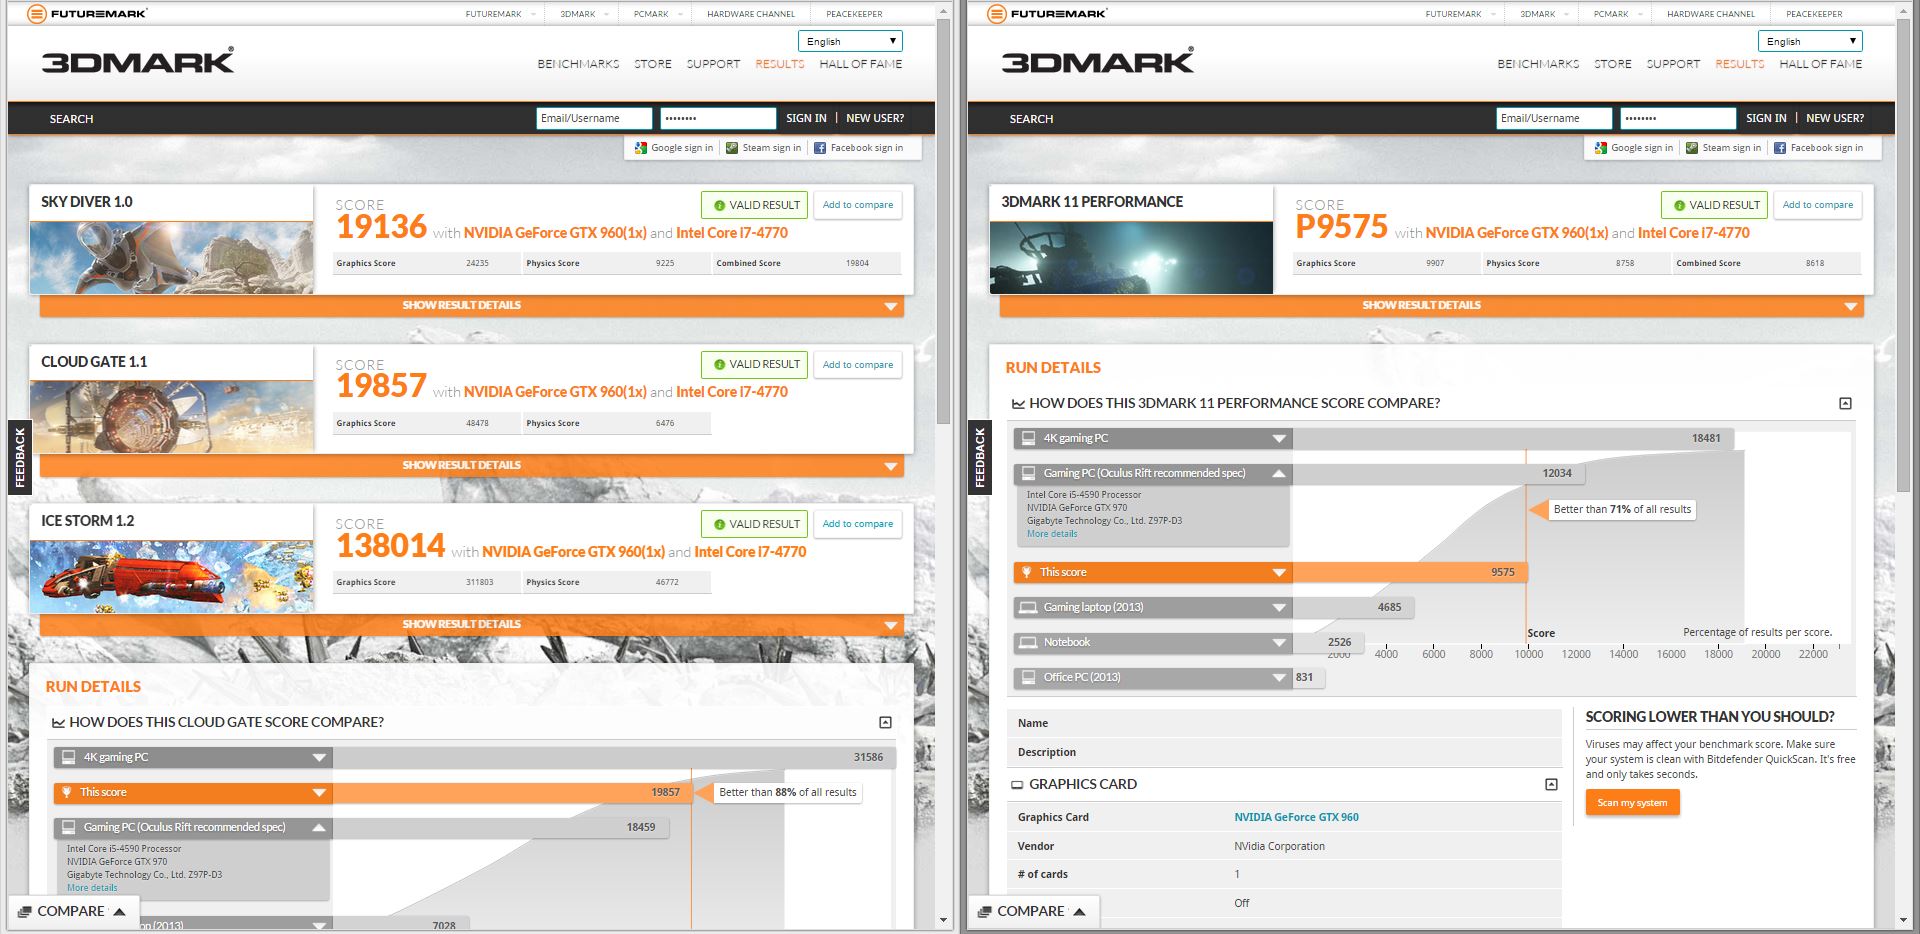Click the 3DMark logo in the left window

pyautogui.click(x=138, y=61)
